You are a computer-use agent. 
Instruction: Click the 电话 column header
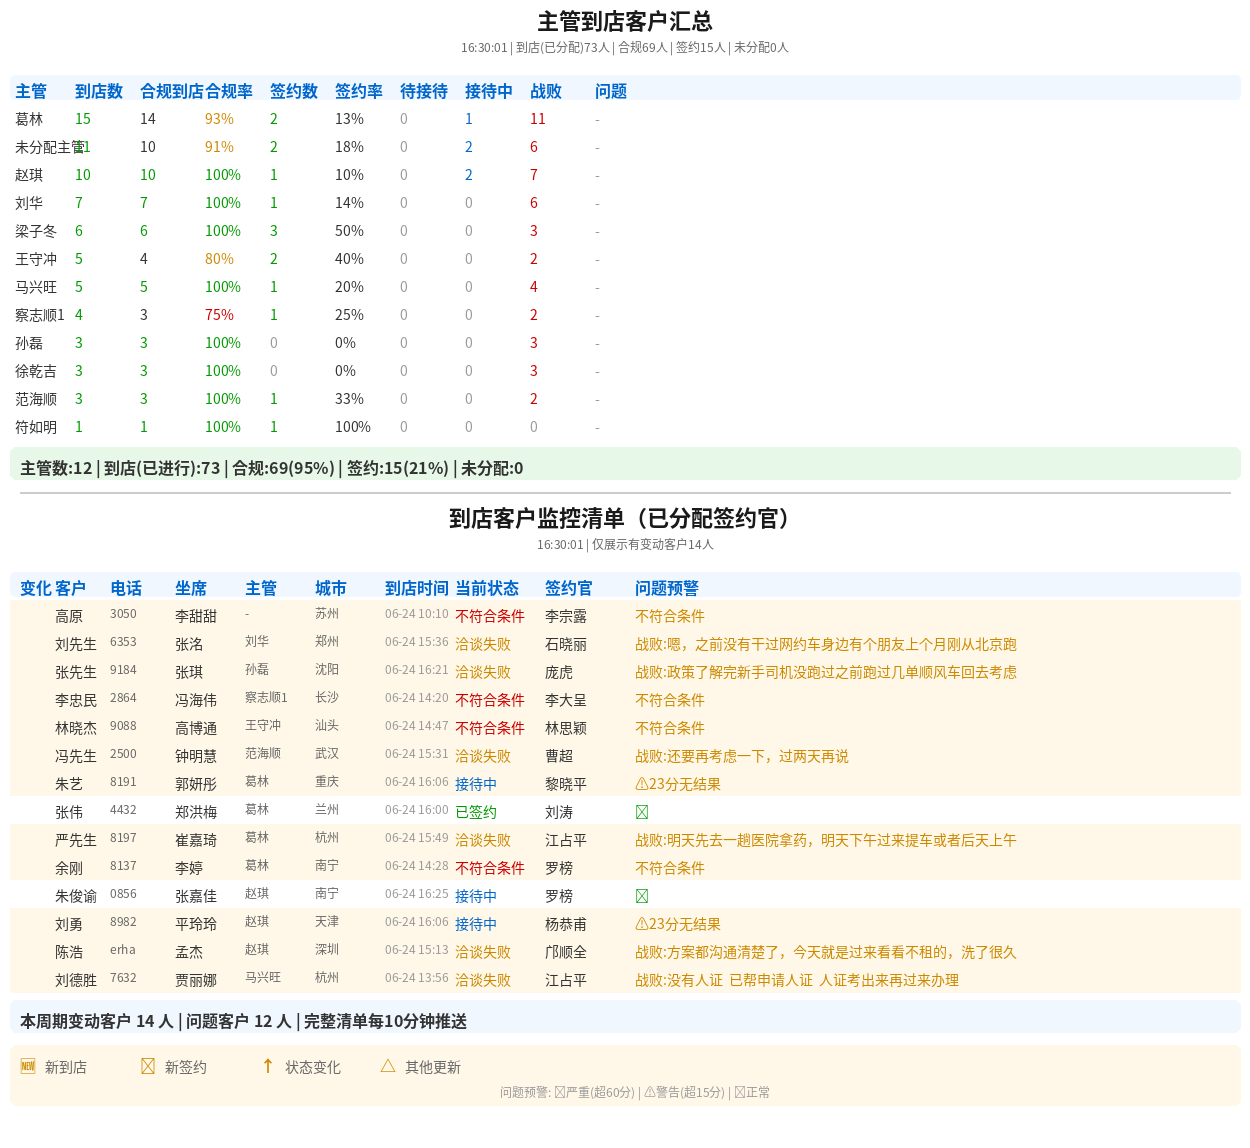[126, 588]
